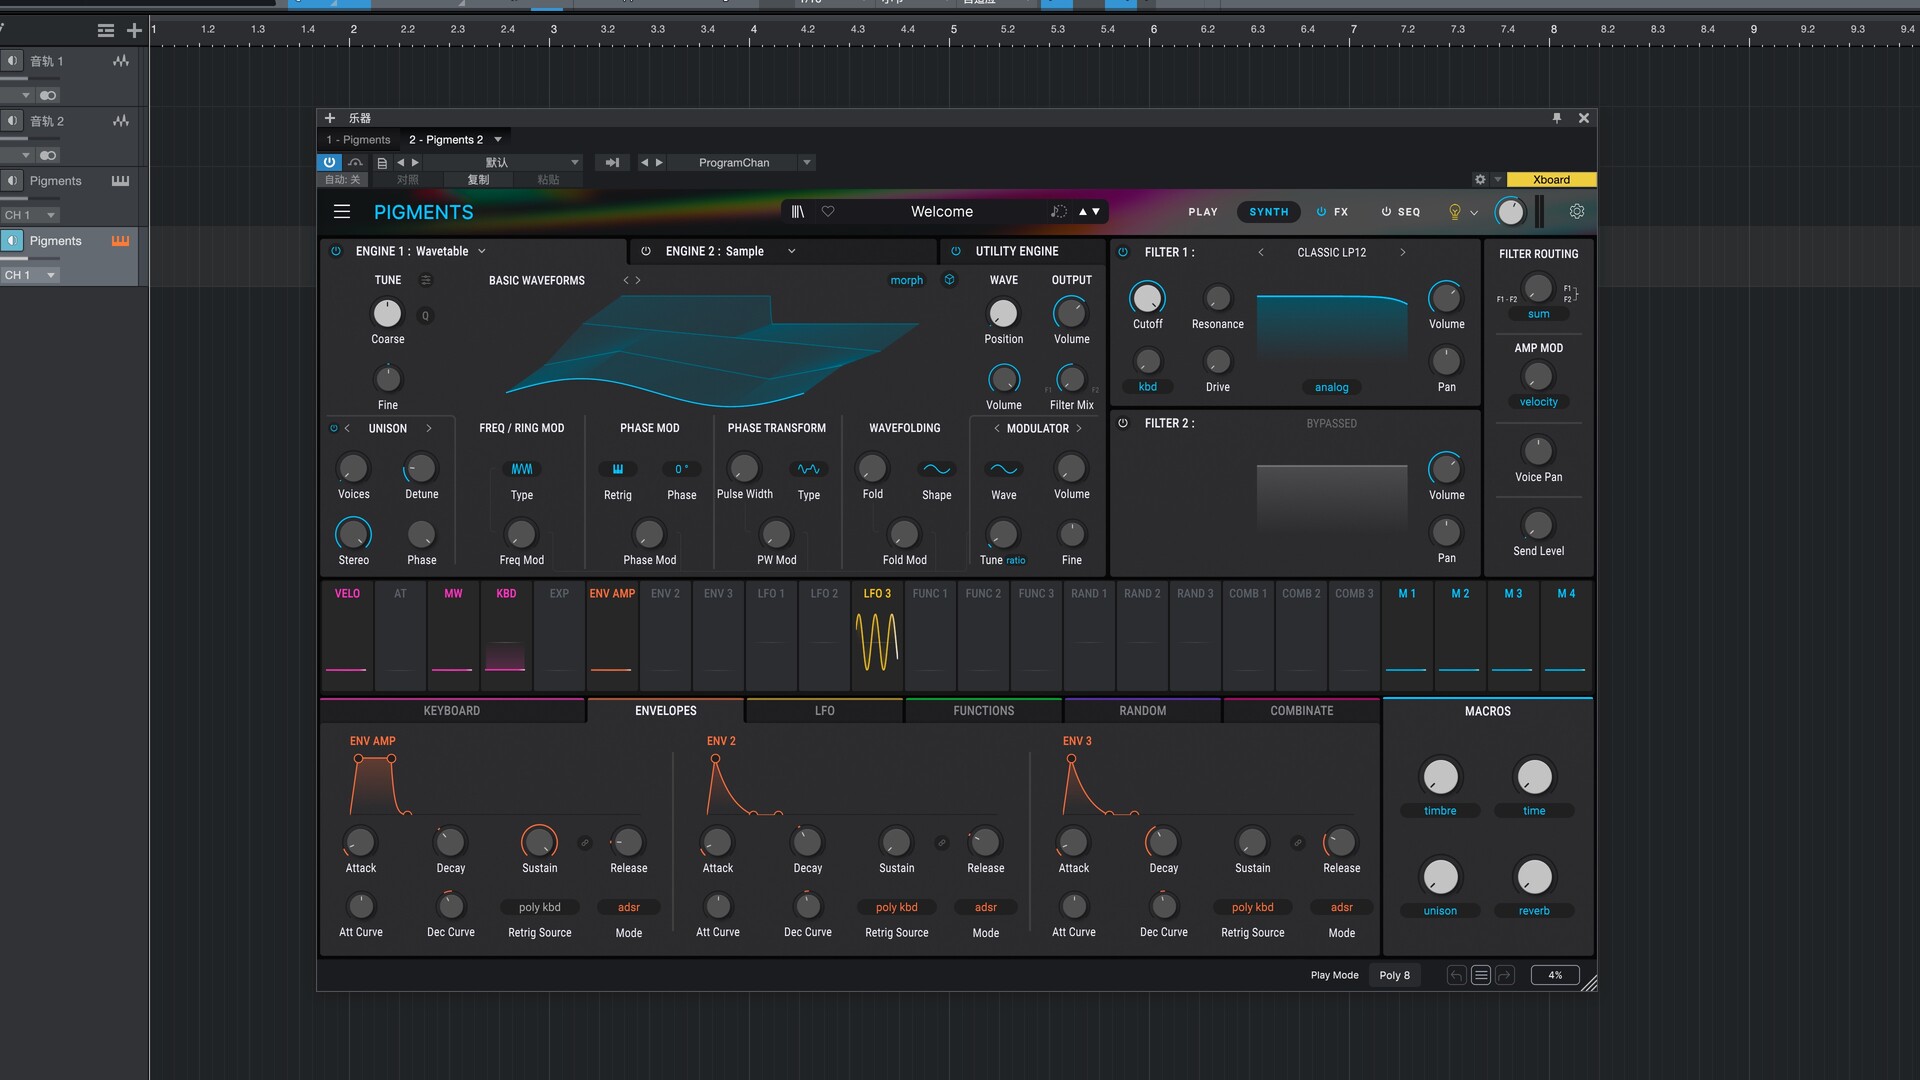Toggle the FX section power
The height and width of the screenshot is (1080, 1920).
(x=1321, y=212)
